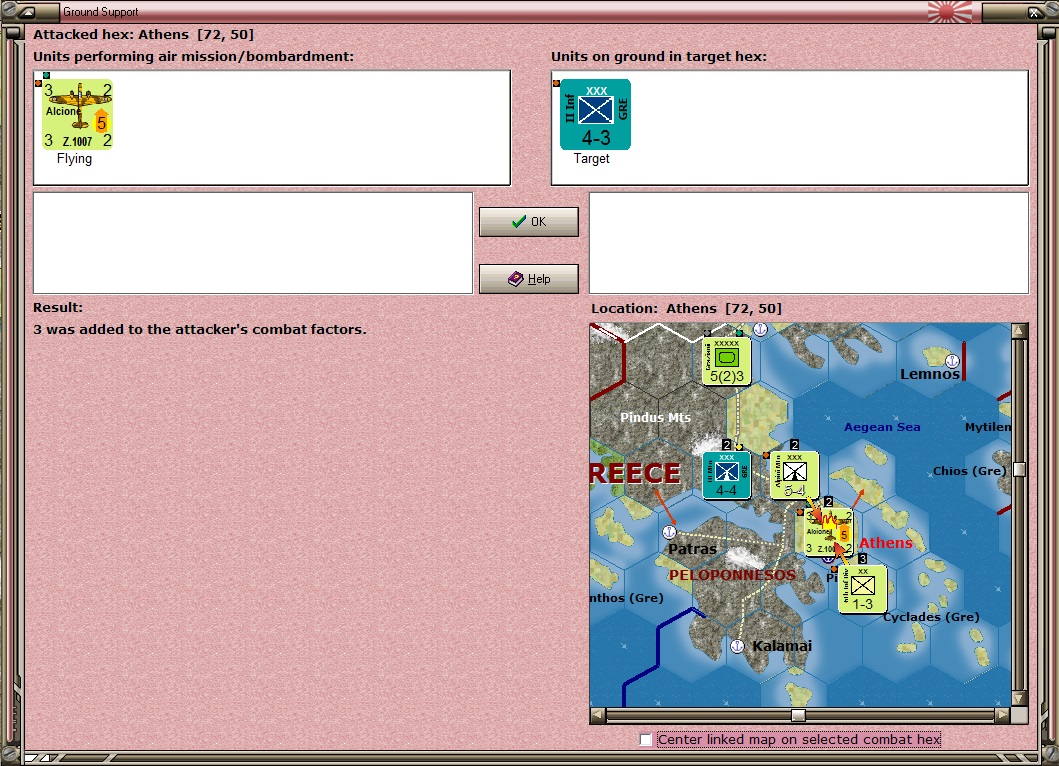
Task: Click the empty lower-right unit list box
Action: click(x=809, y=243)
